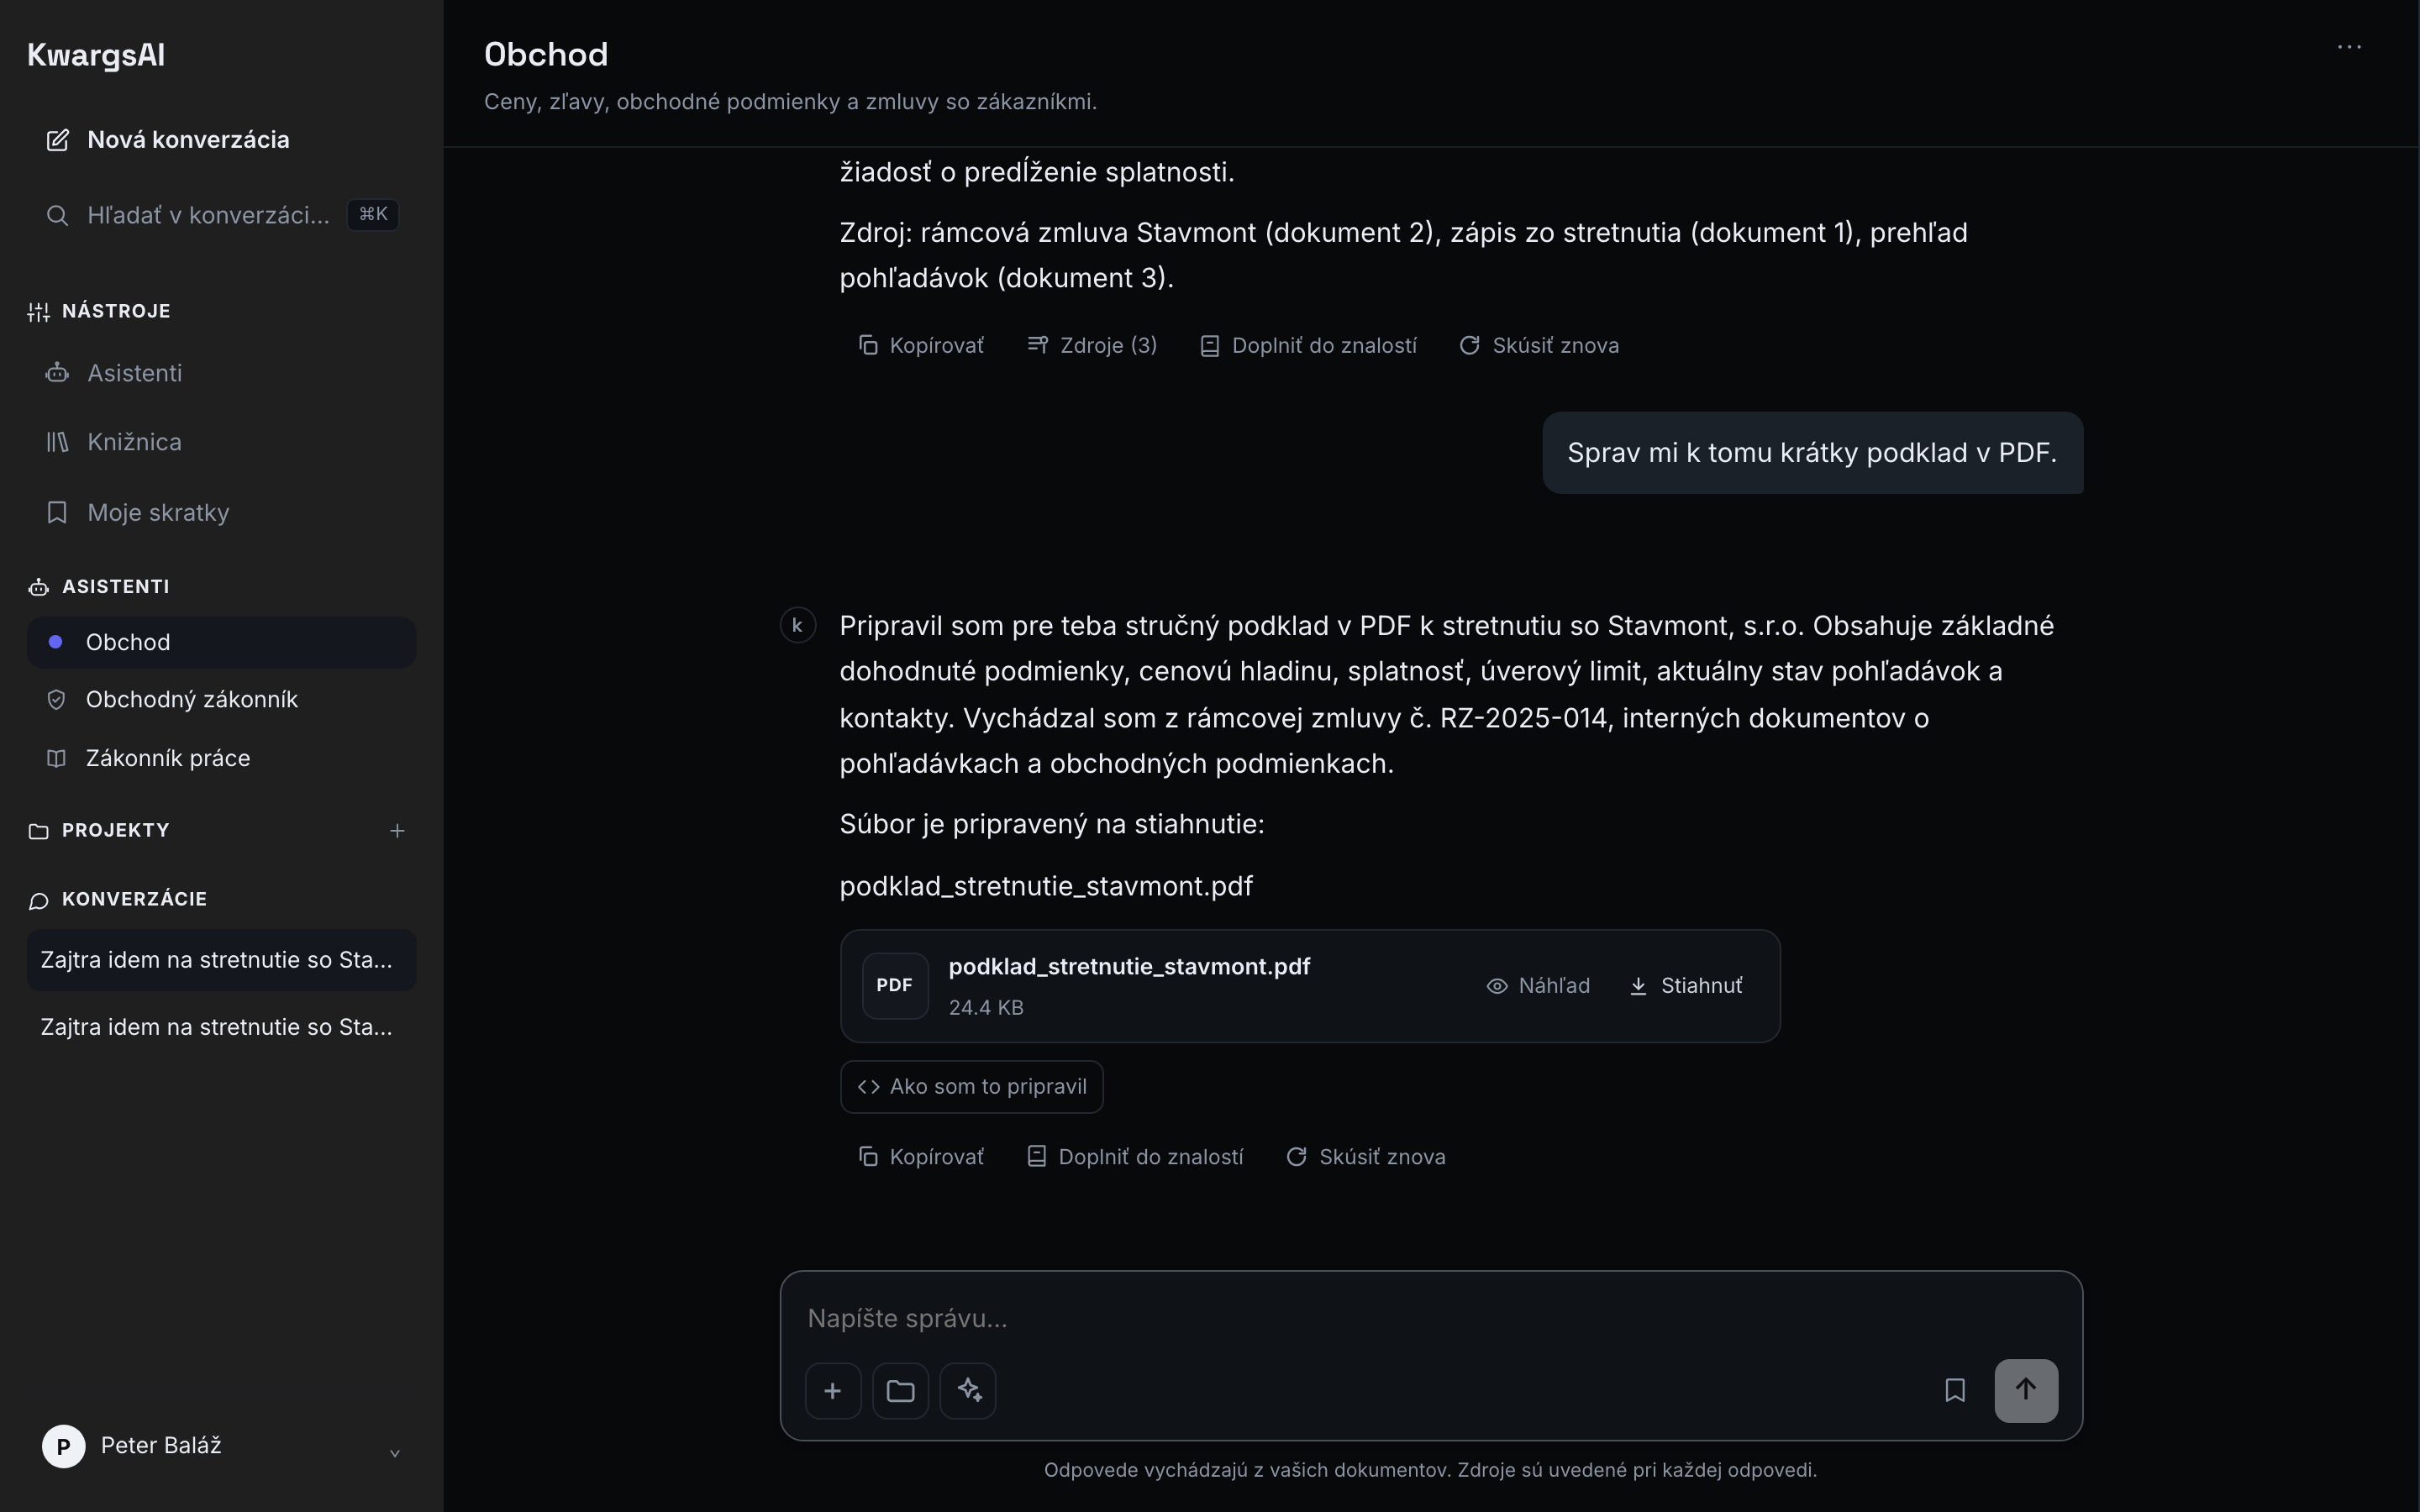Expand the 'Ako som to pripravil' section
This screenshot has height=1512, width=2420.
point(972,1087)
